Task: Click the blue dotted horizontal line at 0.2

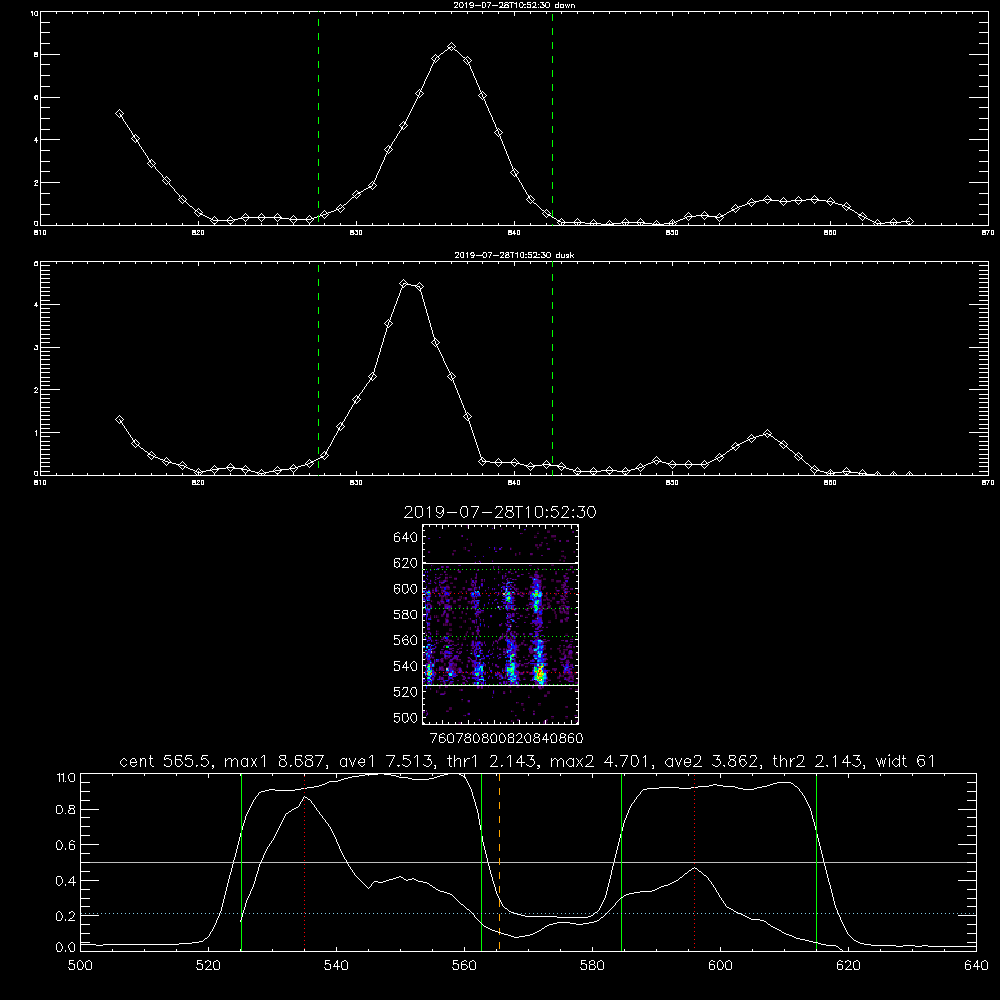Action: pyautogui.click(x=529, y=914)
